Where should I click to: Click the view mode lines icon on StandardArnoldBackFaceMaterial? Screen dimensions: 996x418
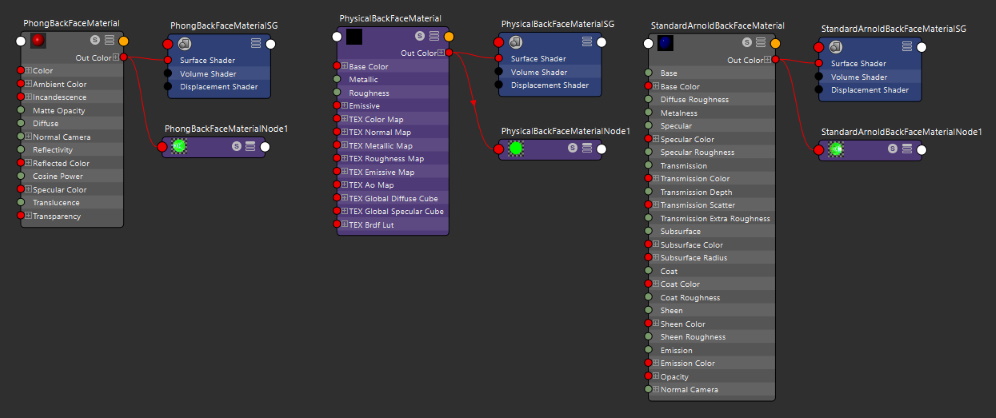[761, 43]
